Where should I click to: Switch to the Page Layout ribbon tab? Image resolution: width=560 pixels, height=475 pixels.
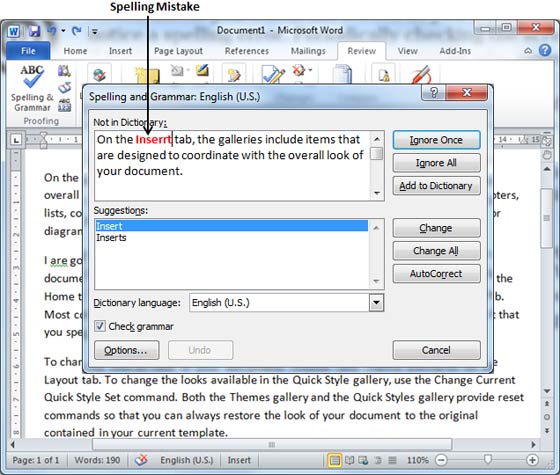click(x=178, y=51)
